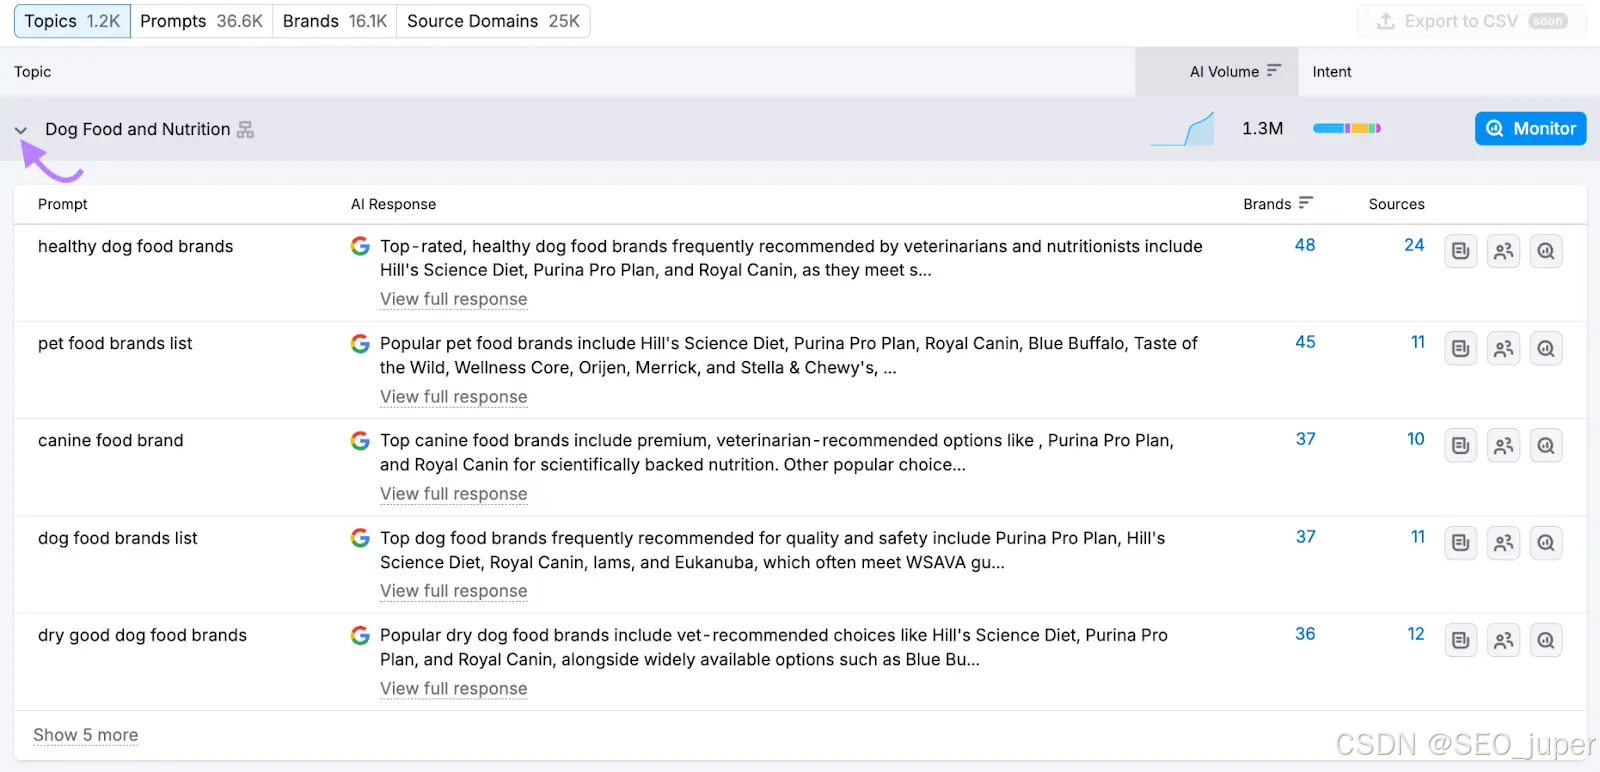Open audience icon for dry good dog food brands
The image size is (1600, 772).
tap(1503, 640)
